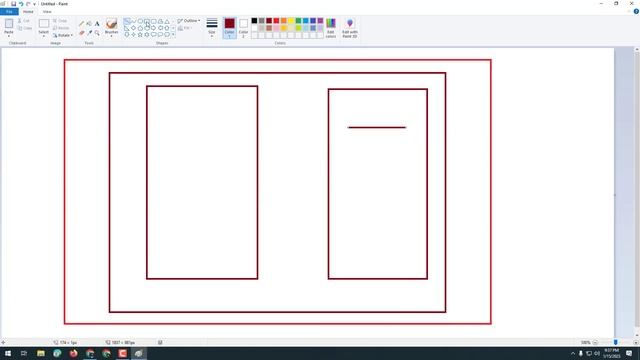The image size is (640, 360).
Task: Open the Edit colors dialog
Action: coord(331,28)
